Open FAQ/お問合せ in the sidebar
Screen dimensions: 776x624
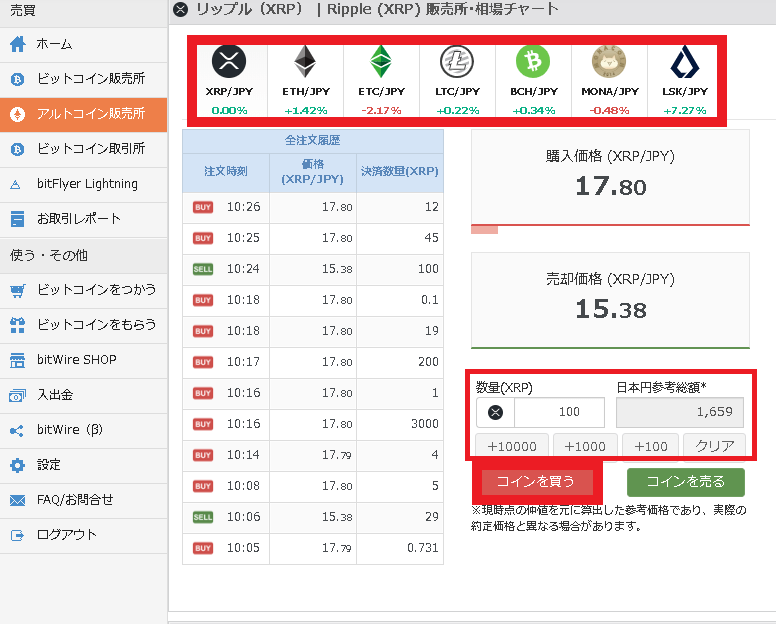point(84,500)
